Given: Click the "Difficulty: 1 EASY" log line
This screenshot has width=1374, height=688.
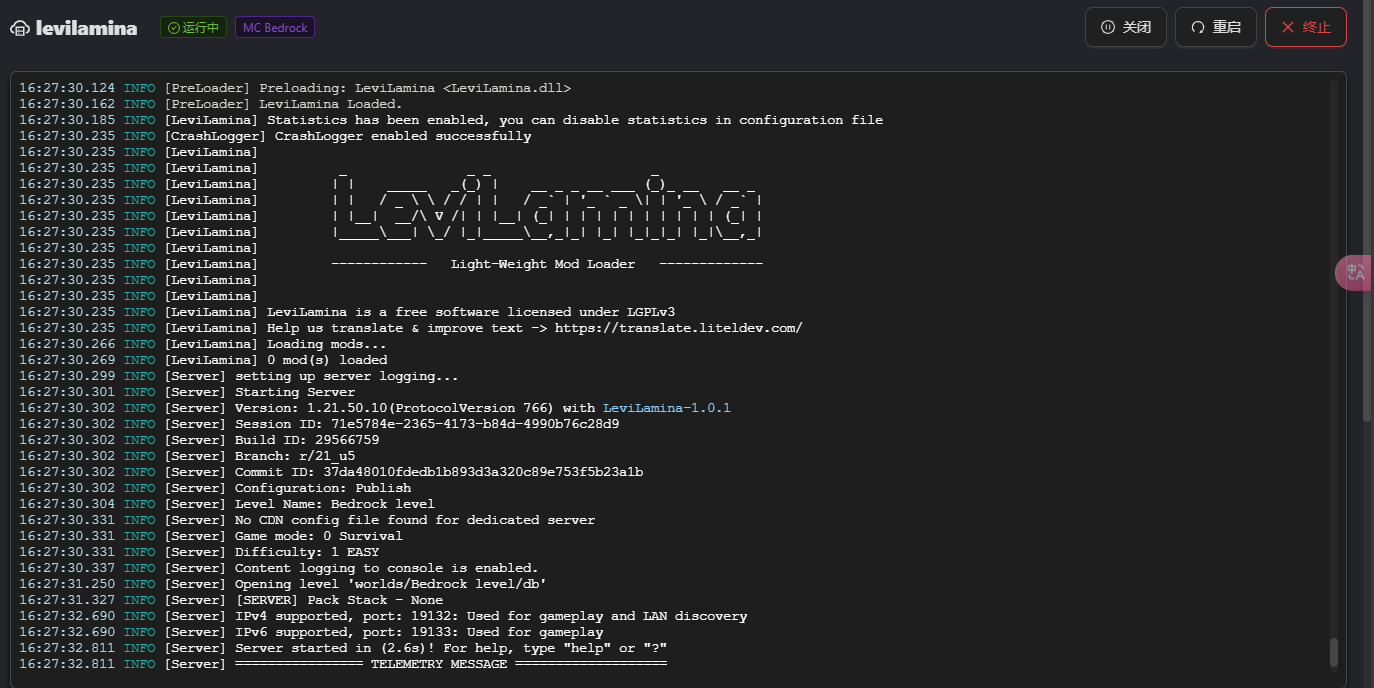Looking at the screenshot, I should pyautogui.click(x=199, y=552).
